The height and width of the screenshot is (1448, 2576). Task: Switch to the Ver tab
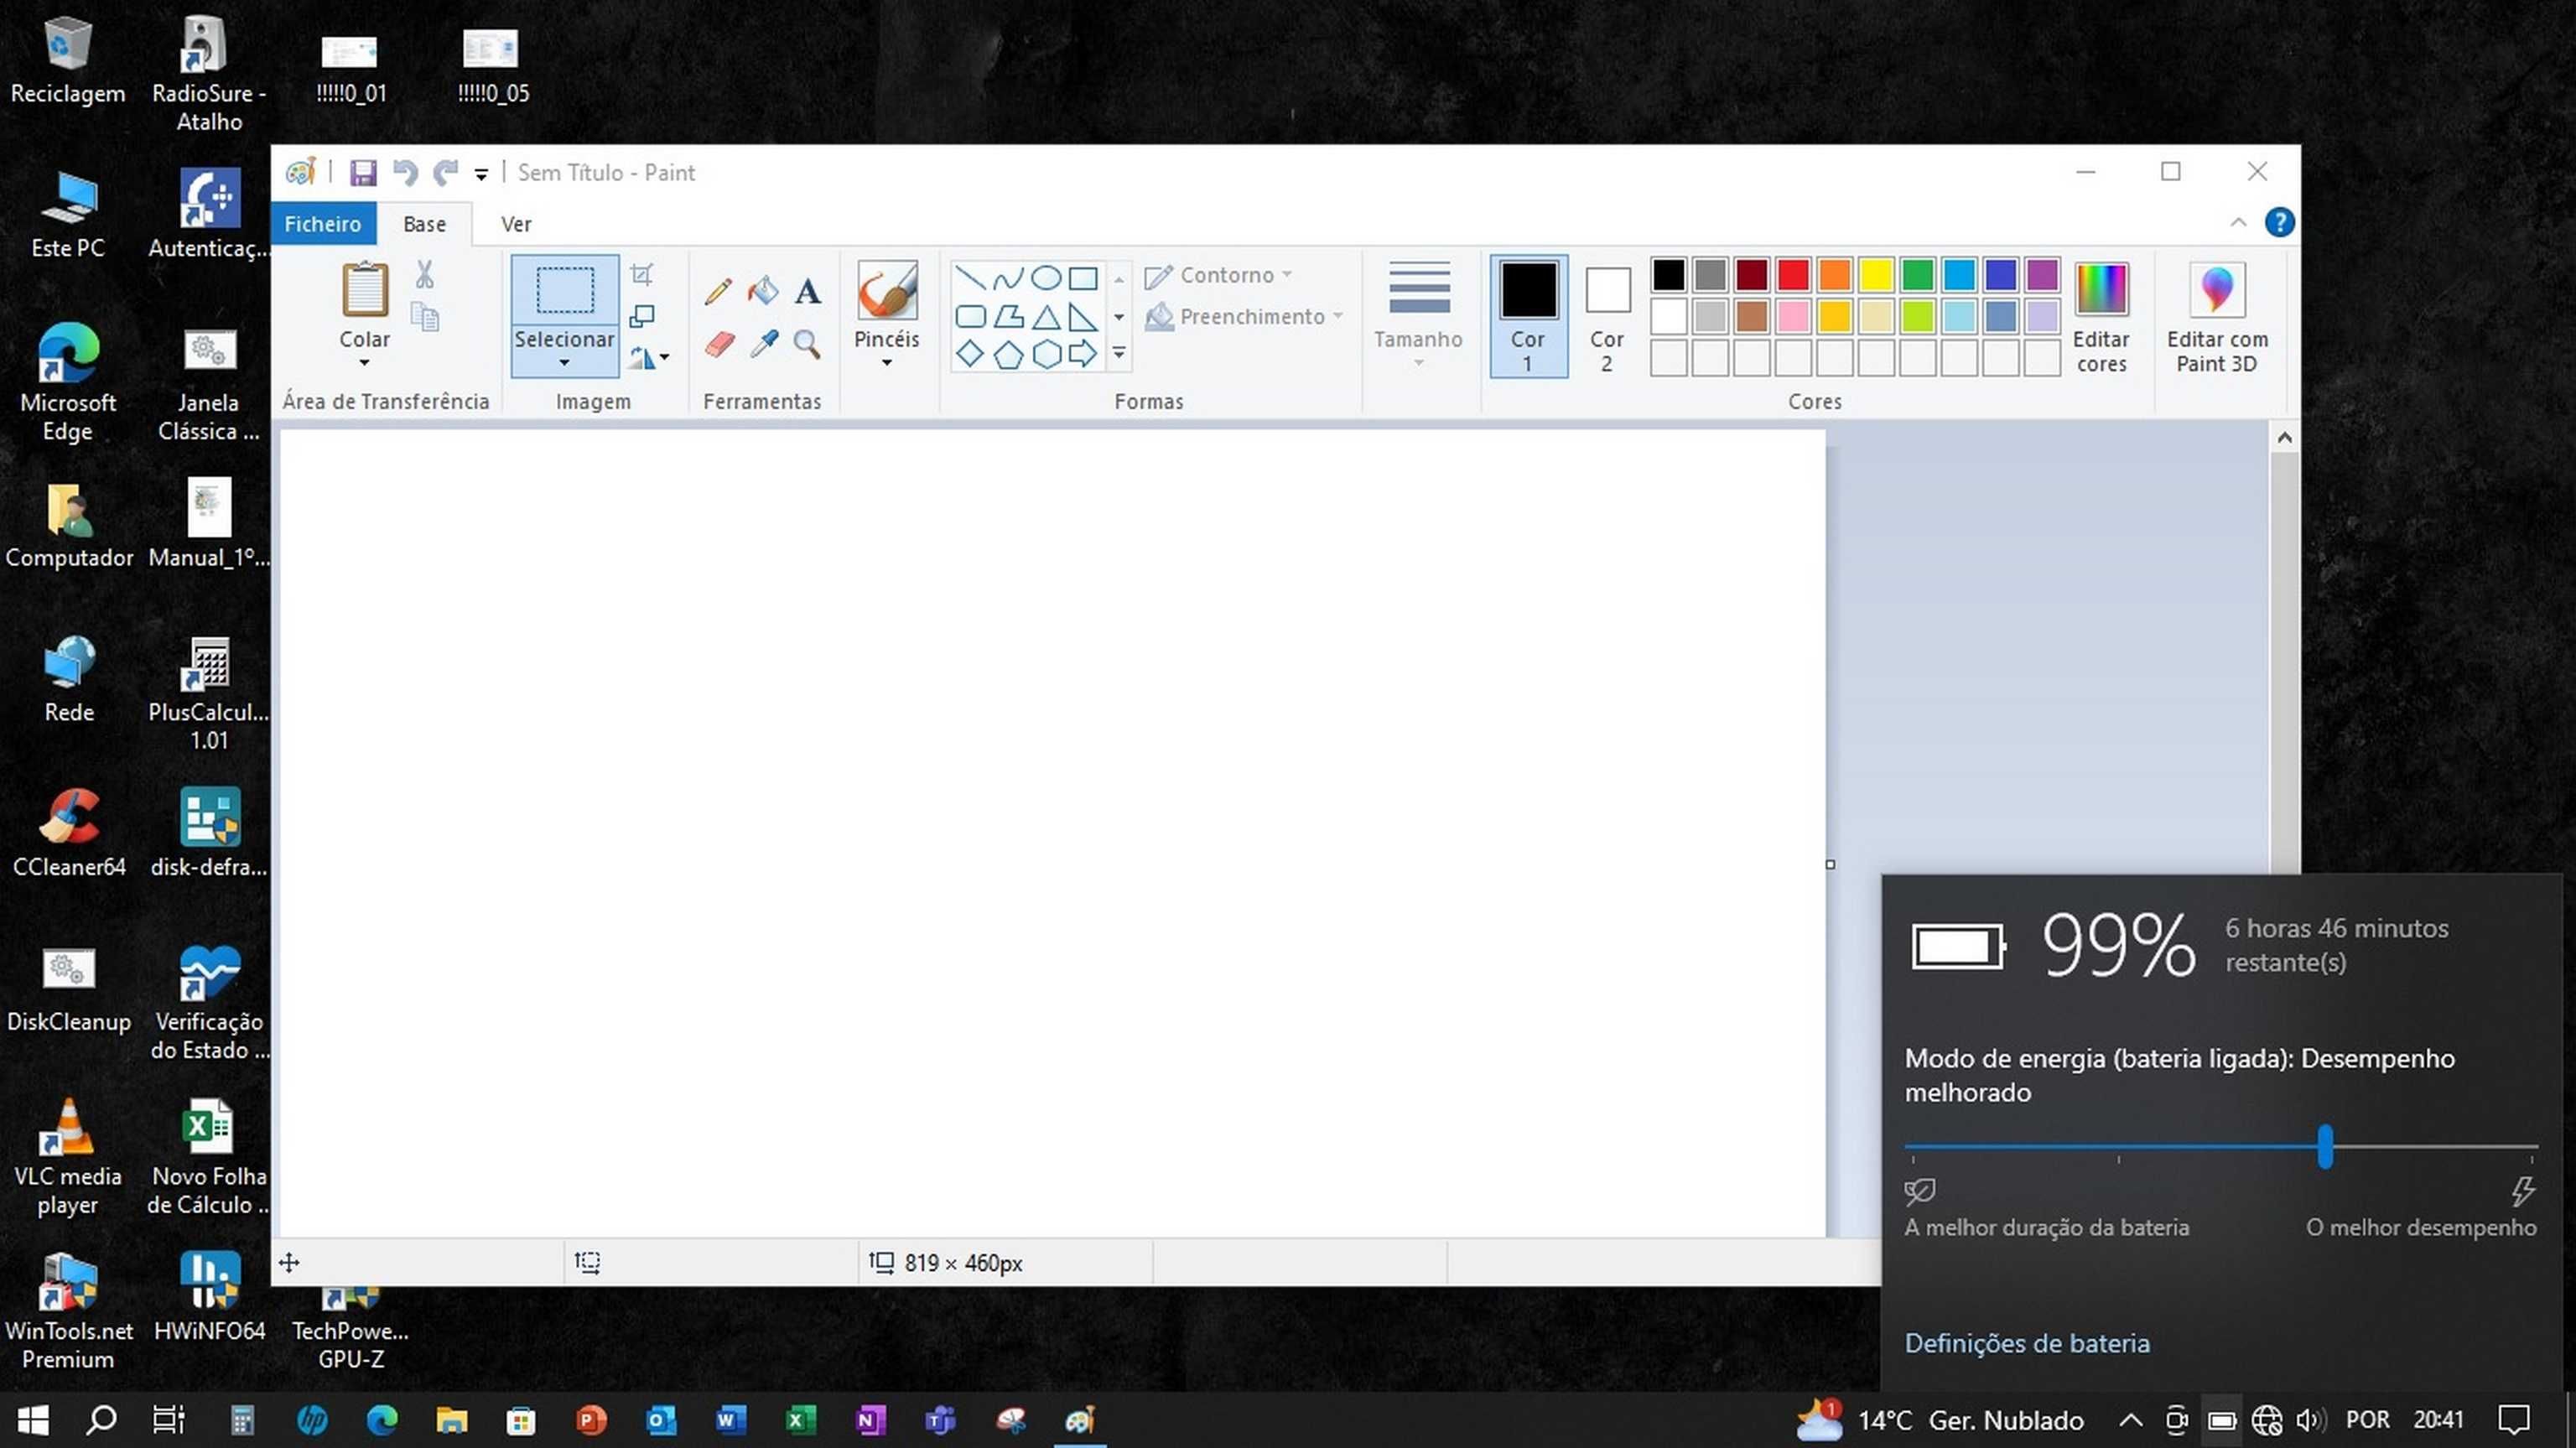point(516,224)
